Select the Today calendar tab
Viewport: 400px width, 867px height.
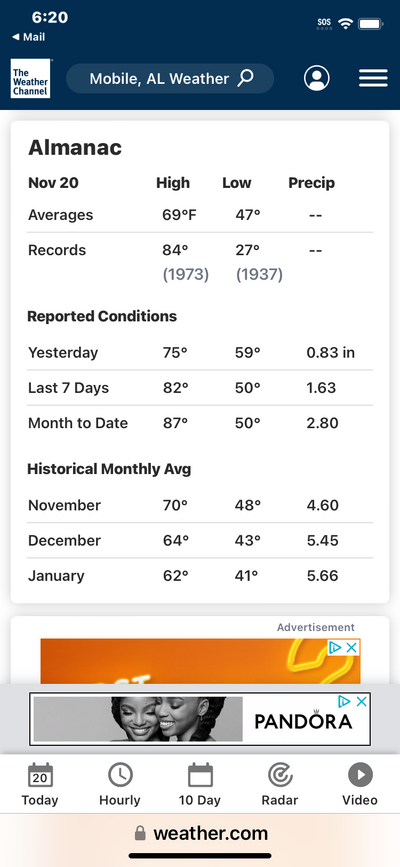coord(40,784)
